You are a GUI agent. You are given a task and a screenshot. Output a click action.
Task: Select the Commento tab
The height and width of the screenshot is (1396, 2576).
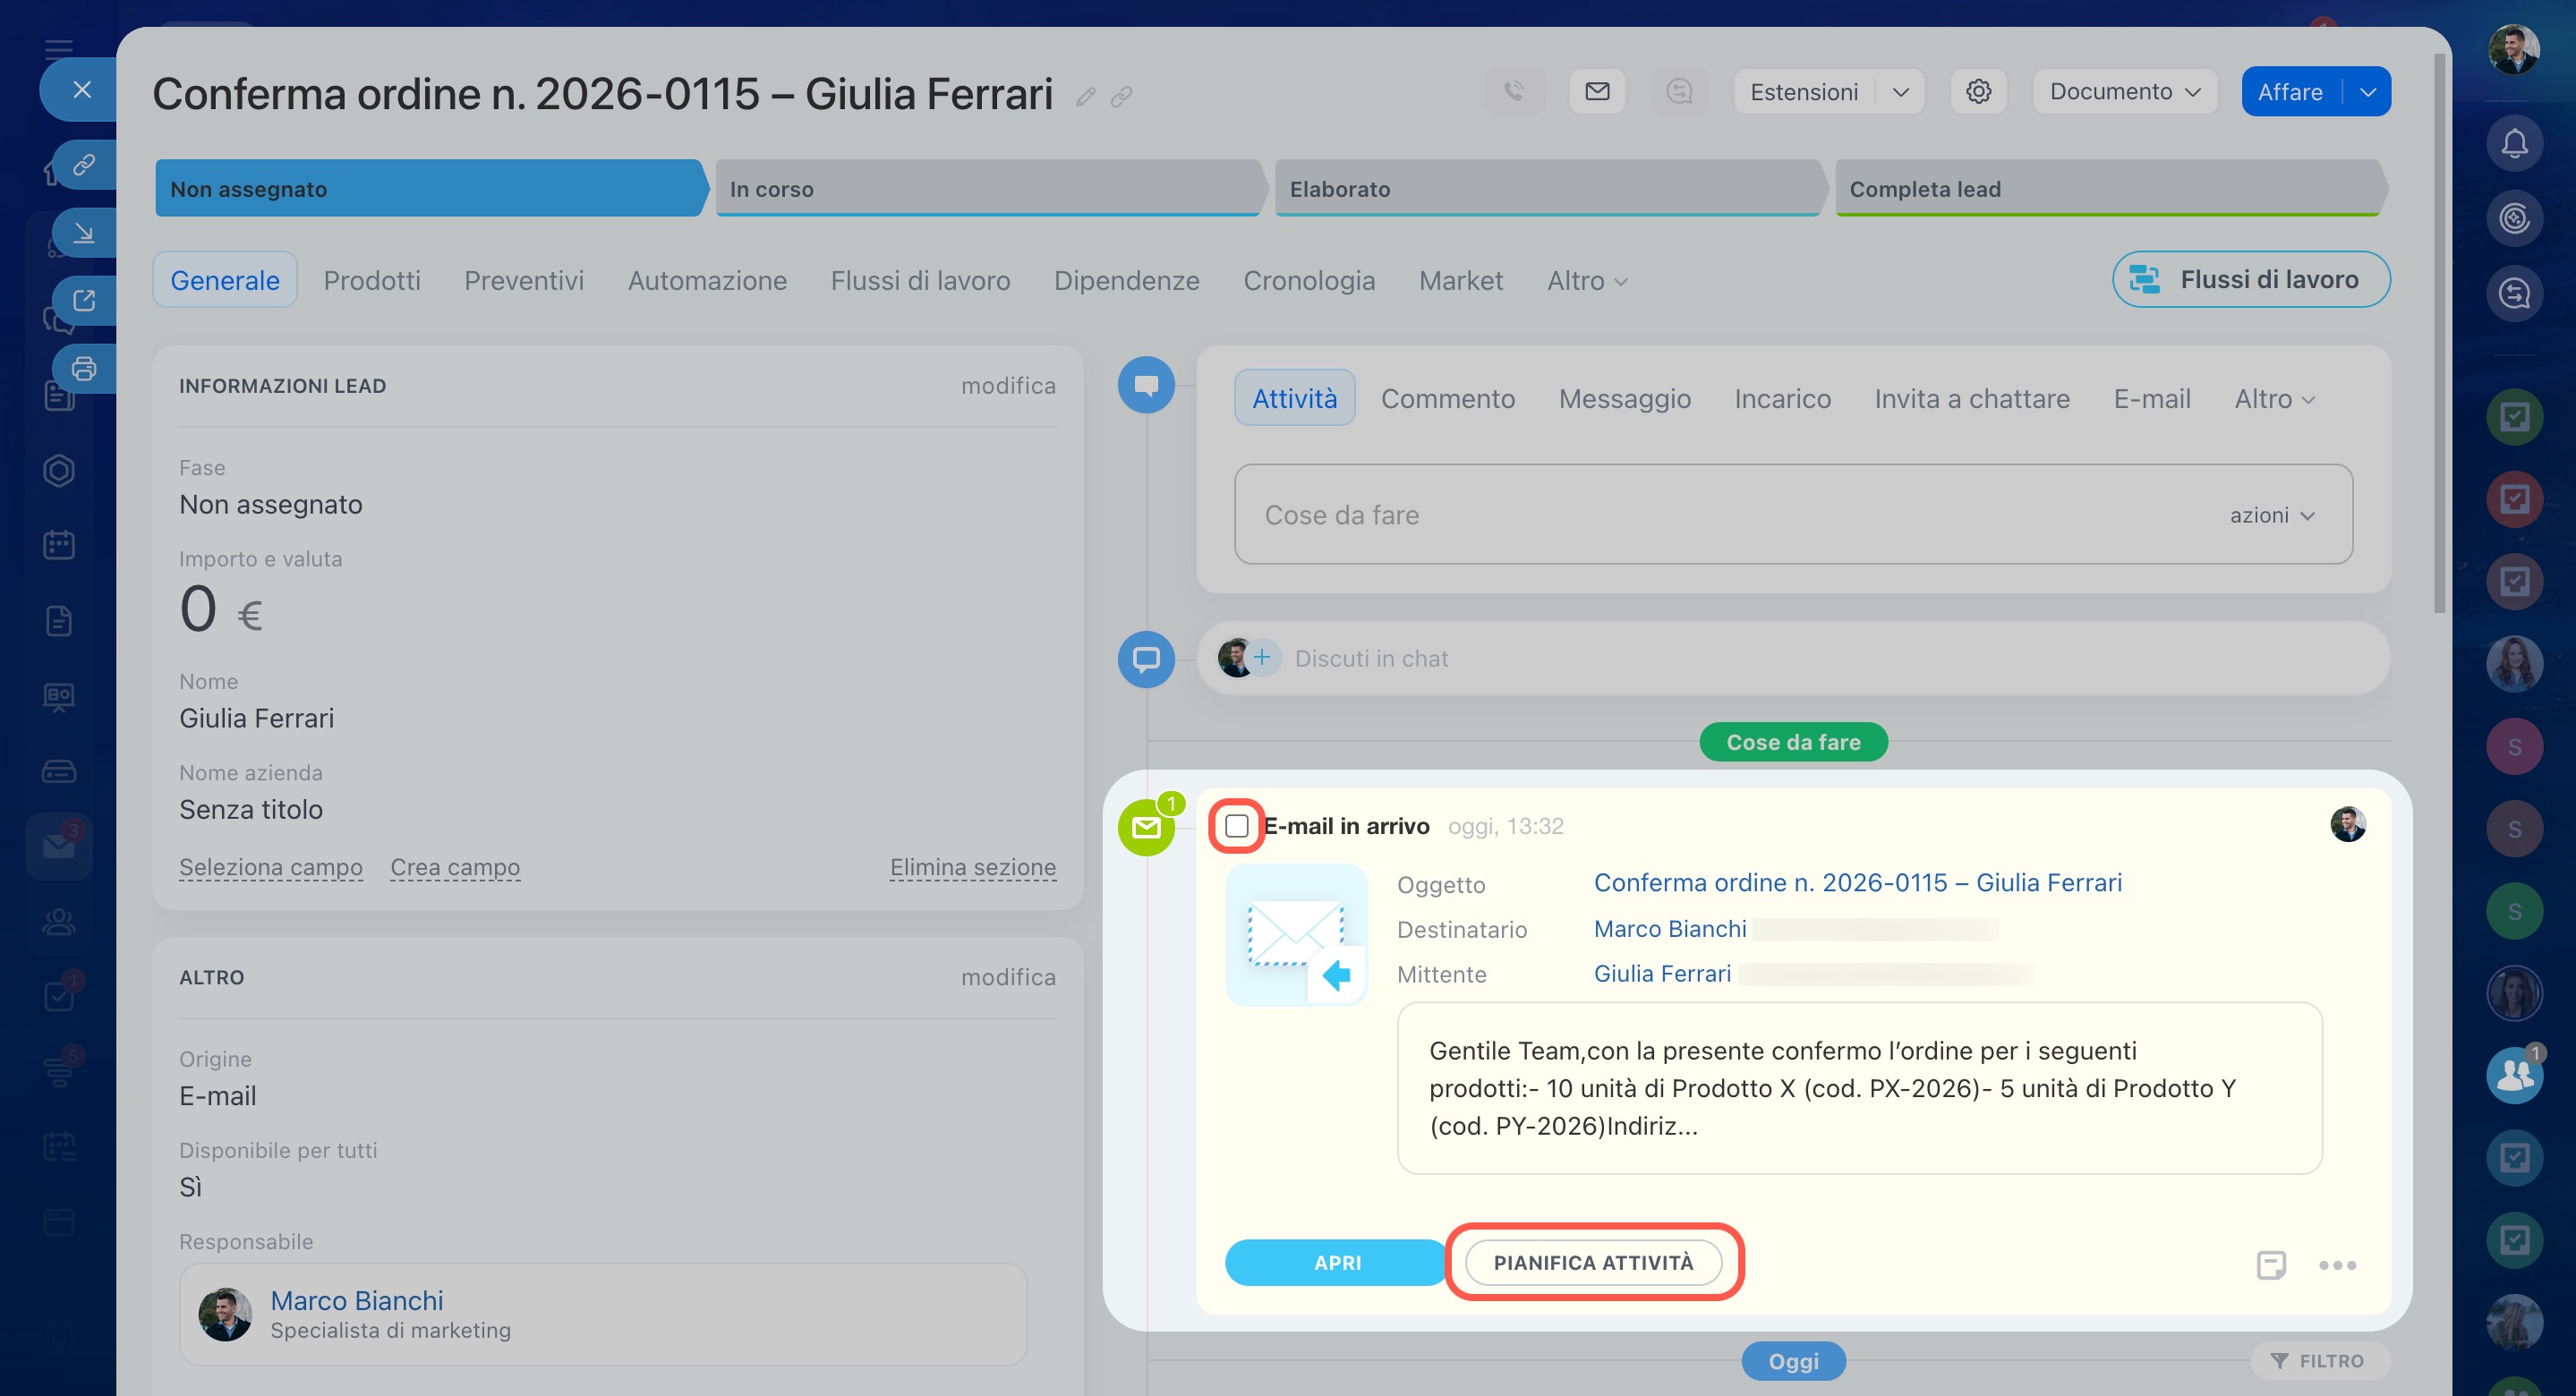[1447, 398]
